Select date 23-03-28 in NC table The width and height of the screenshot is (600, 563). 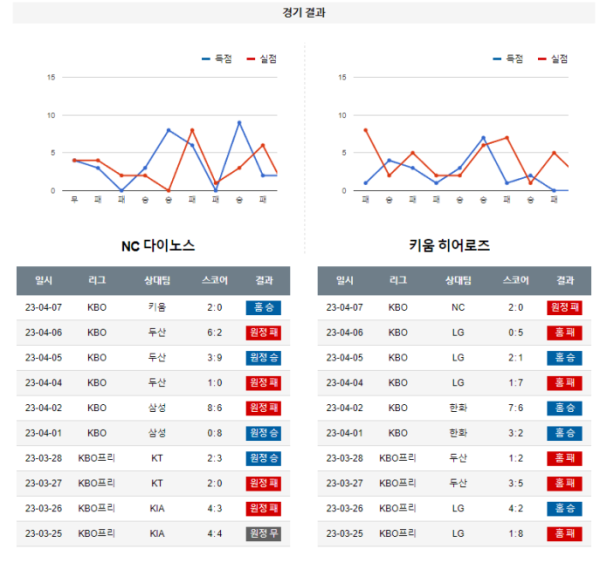tap(44, 458)
